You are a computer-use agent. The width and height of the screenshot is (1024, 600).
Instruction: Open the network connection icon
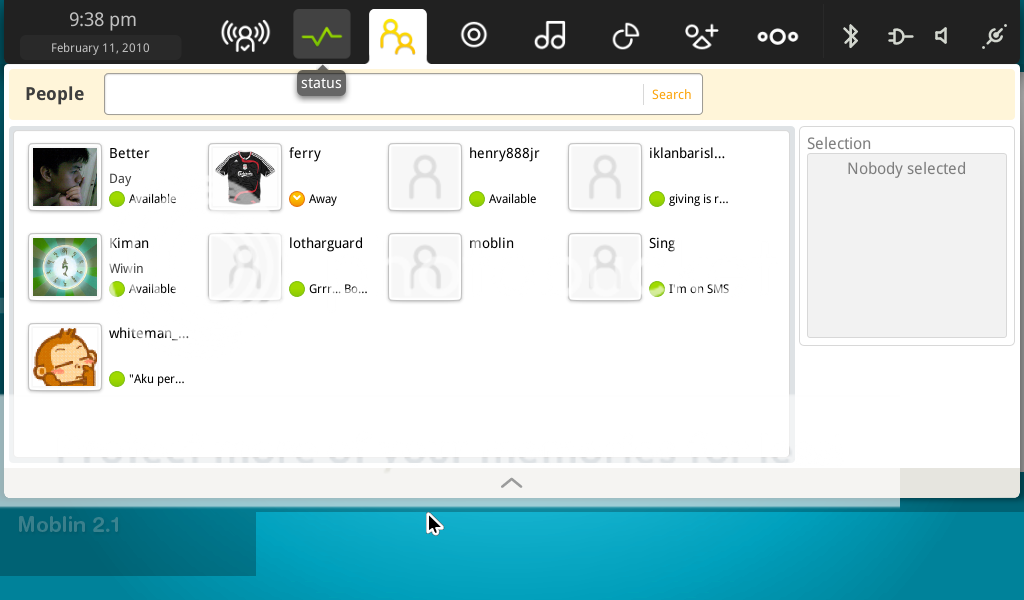[x=993, y=36]
